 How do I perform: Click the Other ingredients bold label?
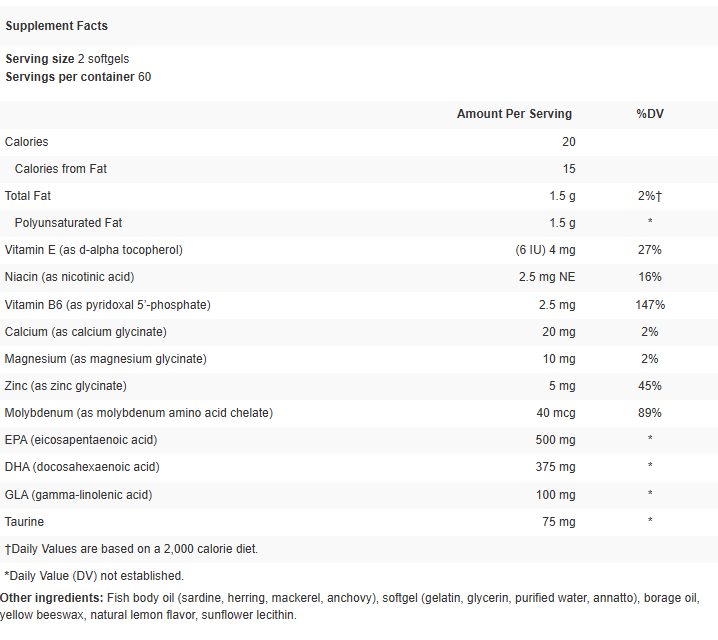[51, 597]
